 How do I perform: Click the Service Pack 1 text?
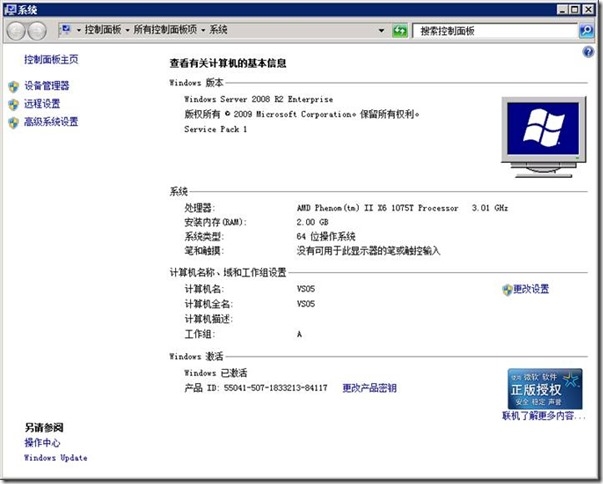[215, 129]
